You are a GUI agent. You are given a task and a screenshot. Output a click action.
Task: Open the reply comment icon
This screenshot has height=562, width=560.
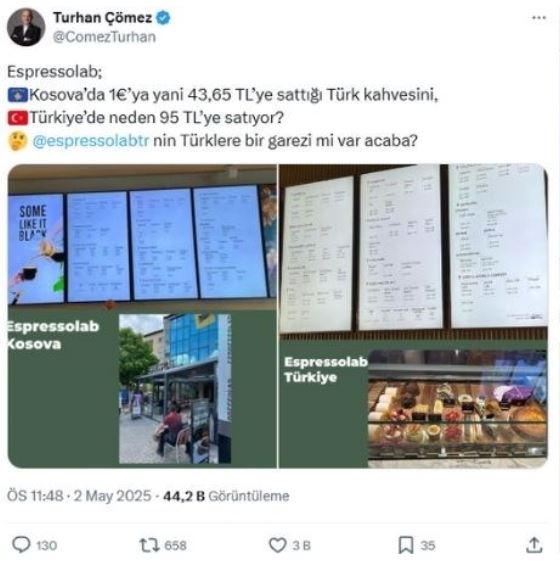21,545
